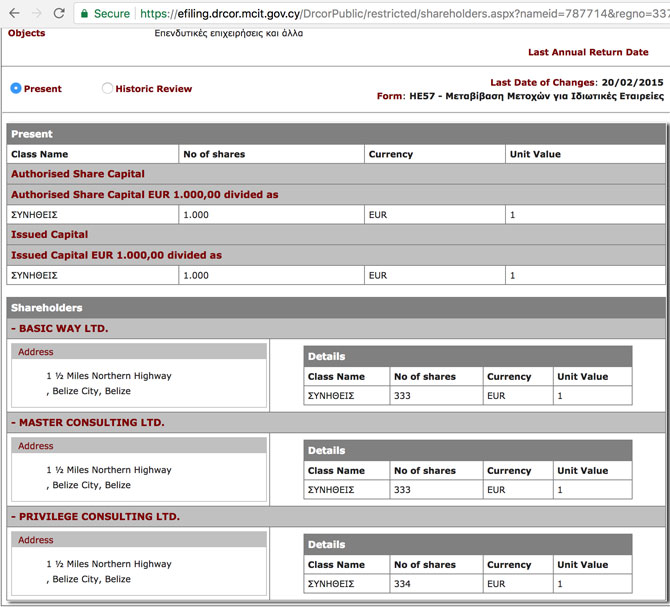Click the HE57 form description text

click(537, 96)
